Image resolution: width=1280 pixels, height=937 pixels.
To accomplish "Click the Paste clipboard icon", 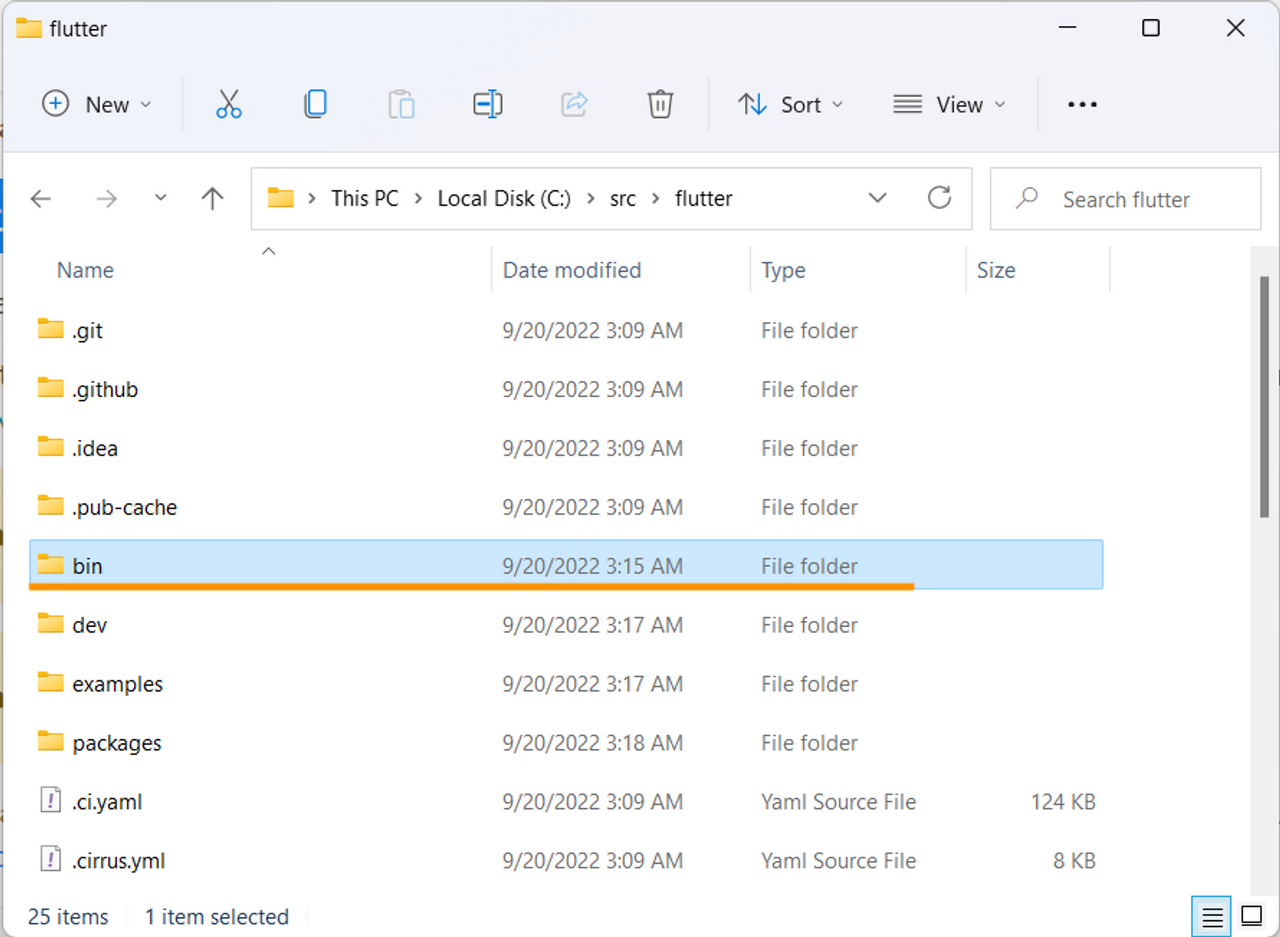I will click(401, 104).
